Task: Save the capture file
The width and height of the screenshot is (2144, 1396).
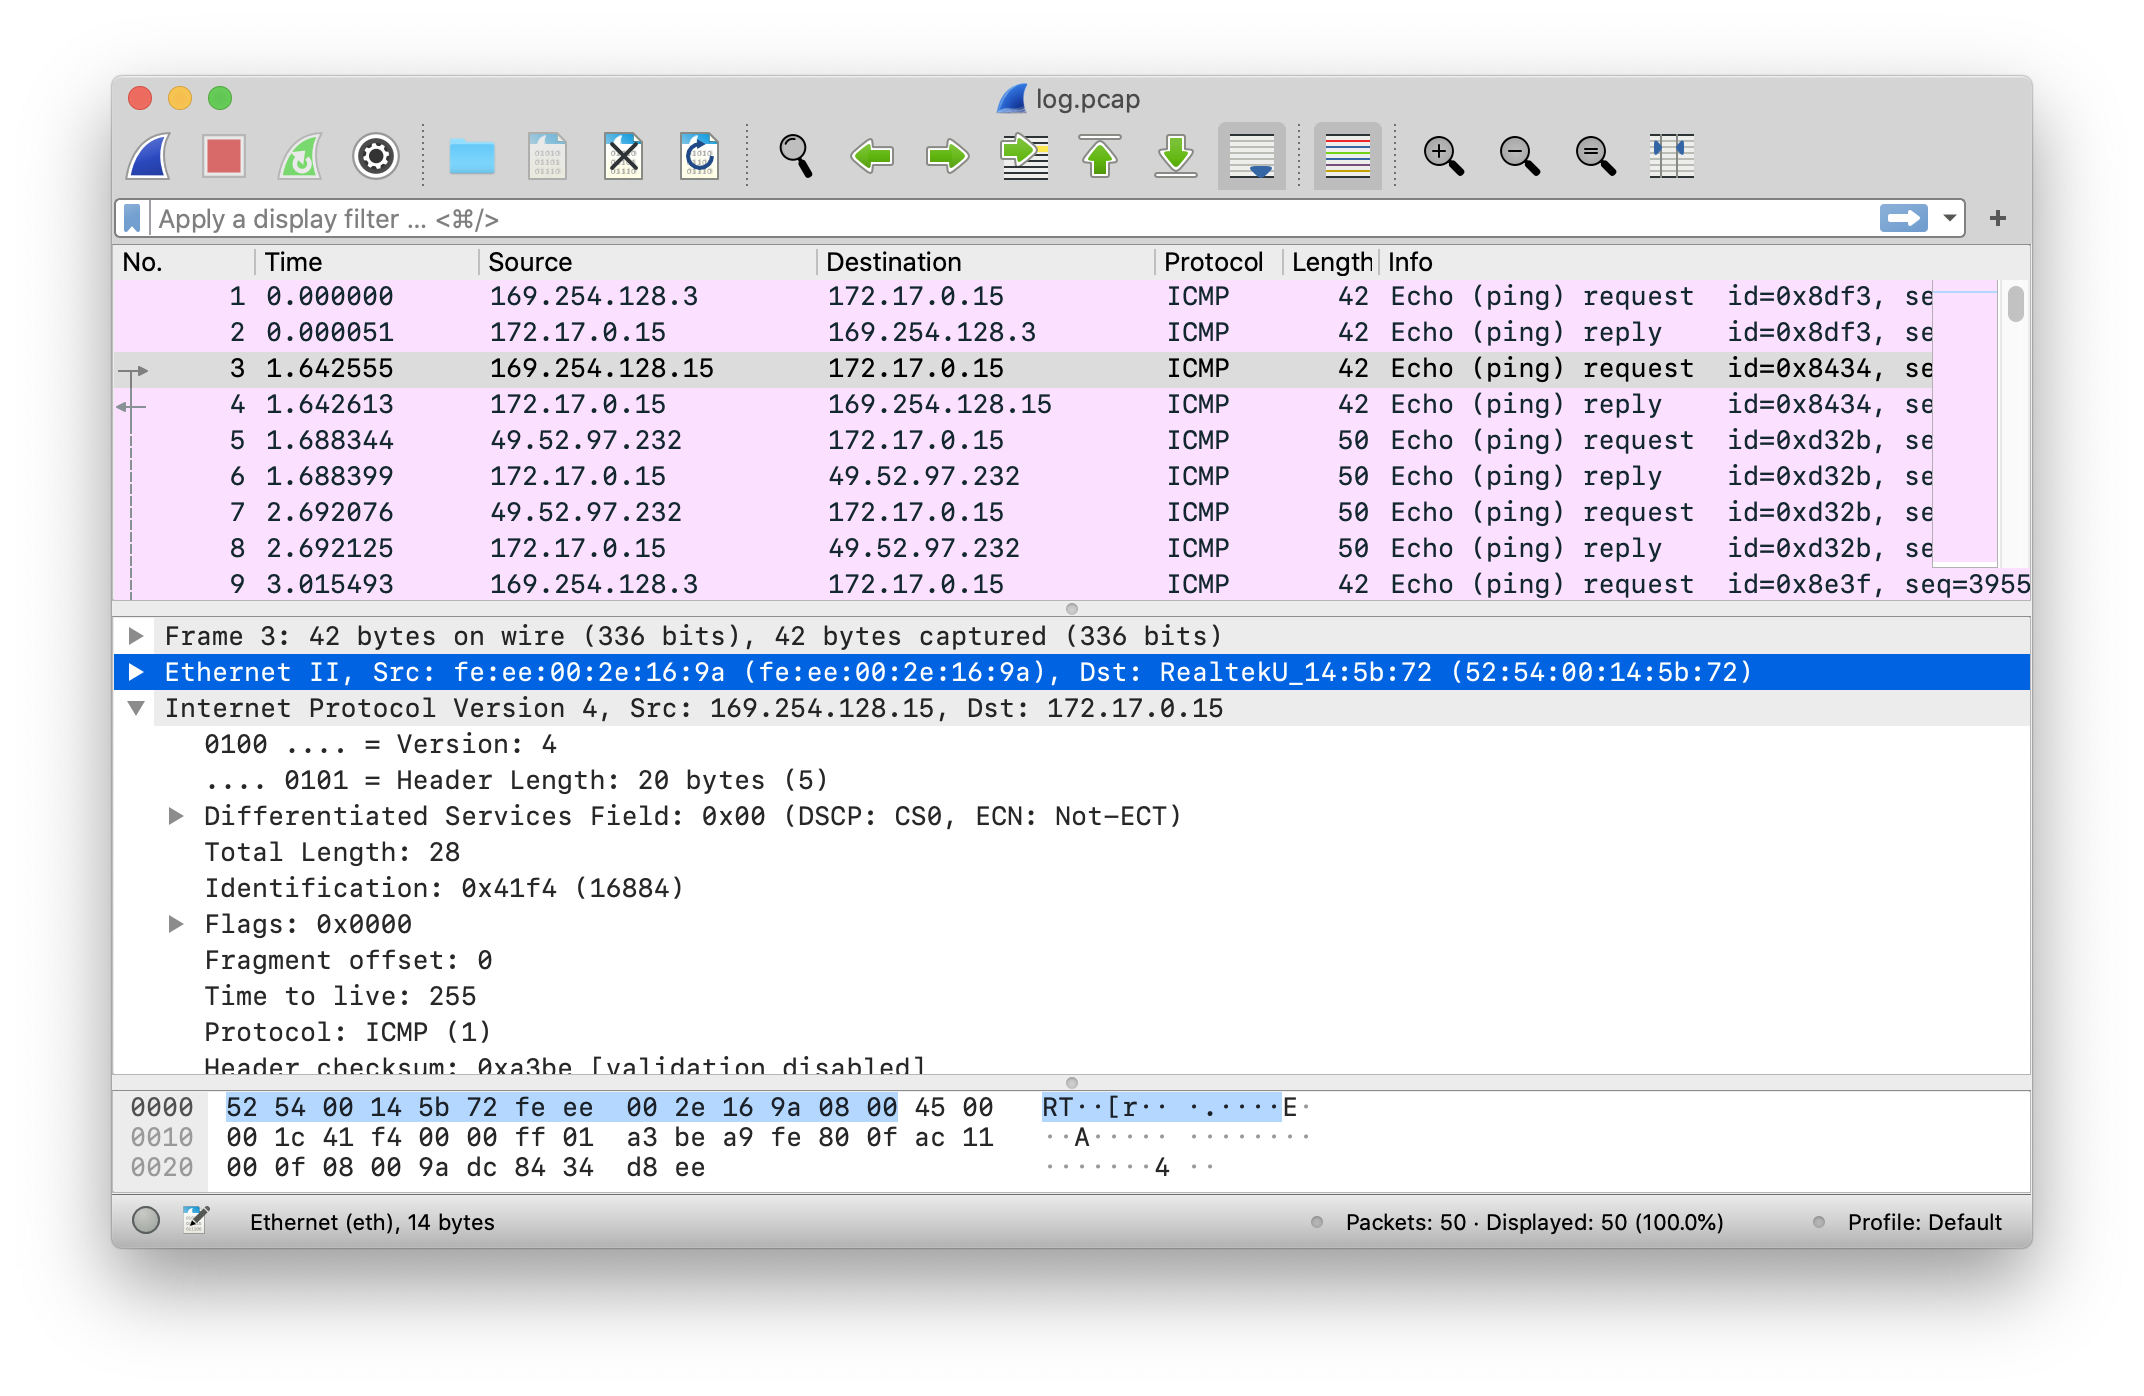Action: pyautogui.click(x=548, y=156)
